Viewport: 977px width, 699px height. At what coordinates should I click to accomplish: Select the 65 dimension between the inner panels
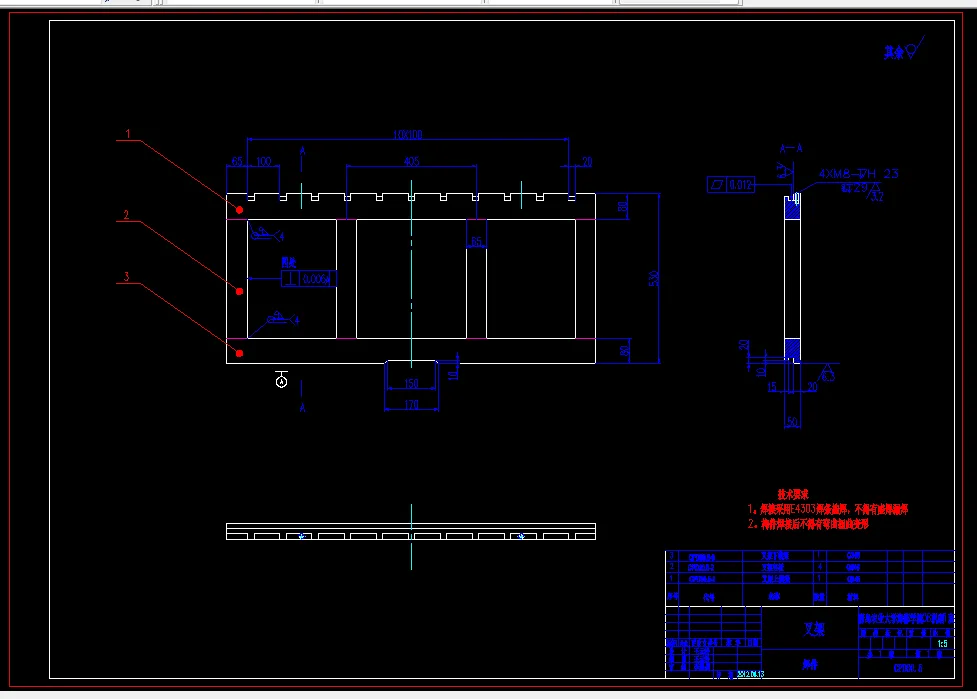[x=477, y=242]
